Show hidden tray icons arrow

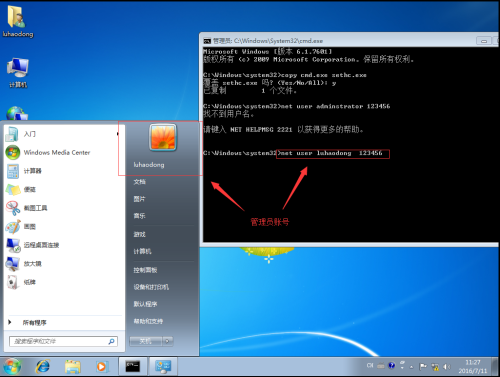tap(411, 367)
